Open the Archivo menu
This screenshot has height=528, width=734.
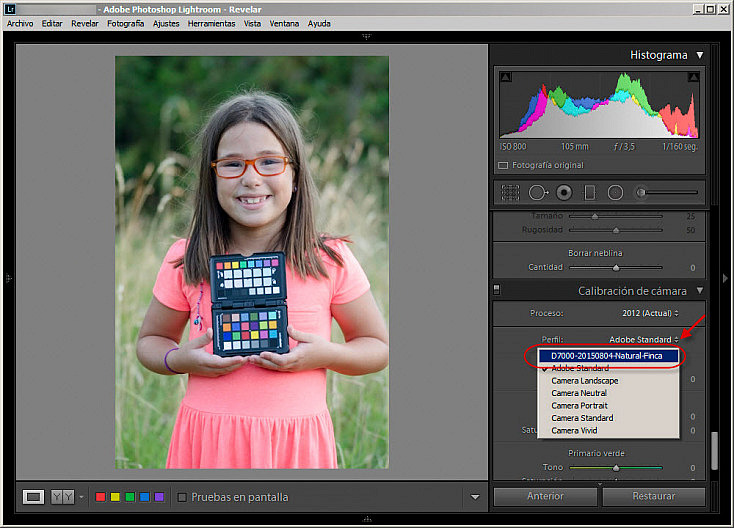[20, 23]
